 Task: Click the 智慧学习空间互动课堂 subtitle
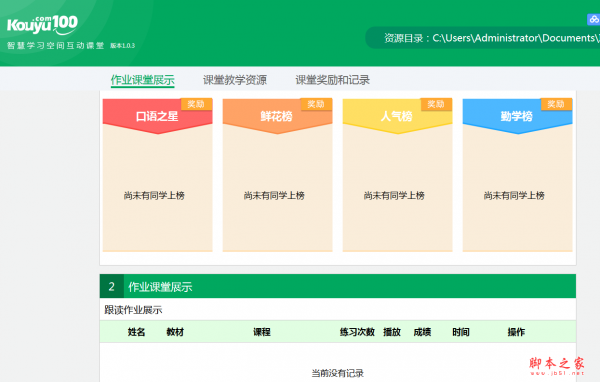tap(55, 46)
